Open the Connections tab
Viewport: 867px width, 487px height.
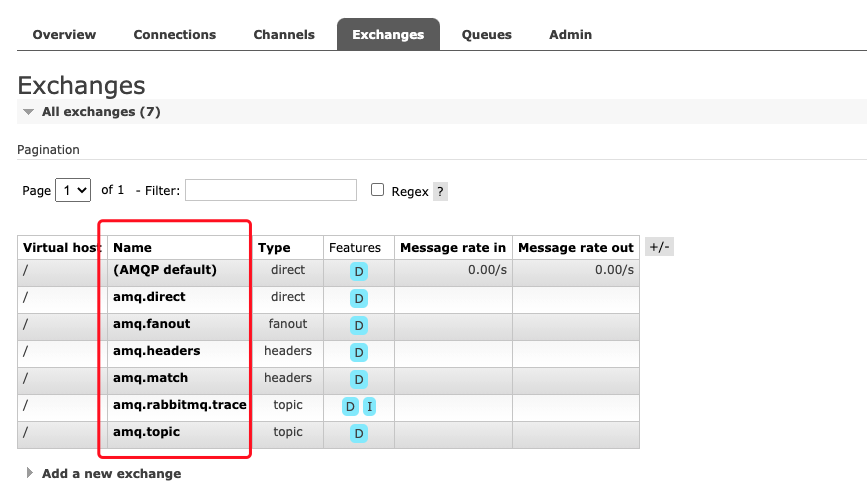coord(175,34)
